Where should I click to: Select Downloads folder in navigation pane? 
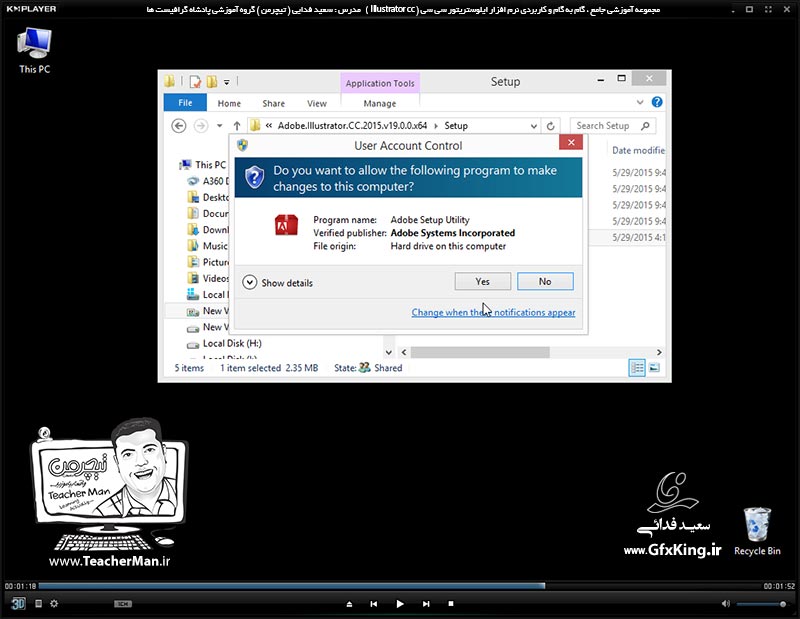(208, 230)
